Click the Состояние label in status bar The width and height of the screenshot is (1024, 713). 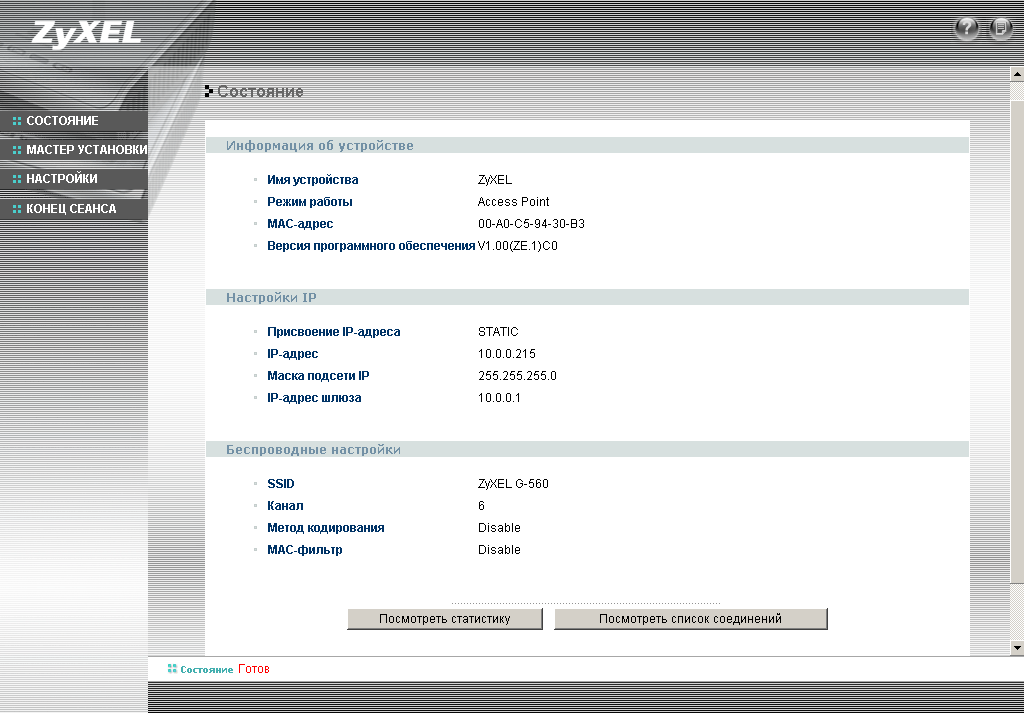pyautogui.click(x=206, y=670)
